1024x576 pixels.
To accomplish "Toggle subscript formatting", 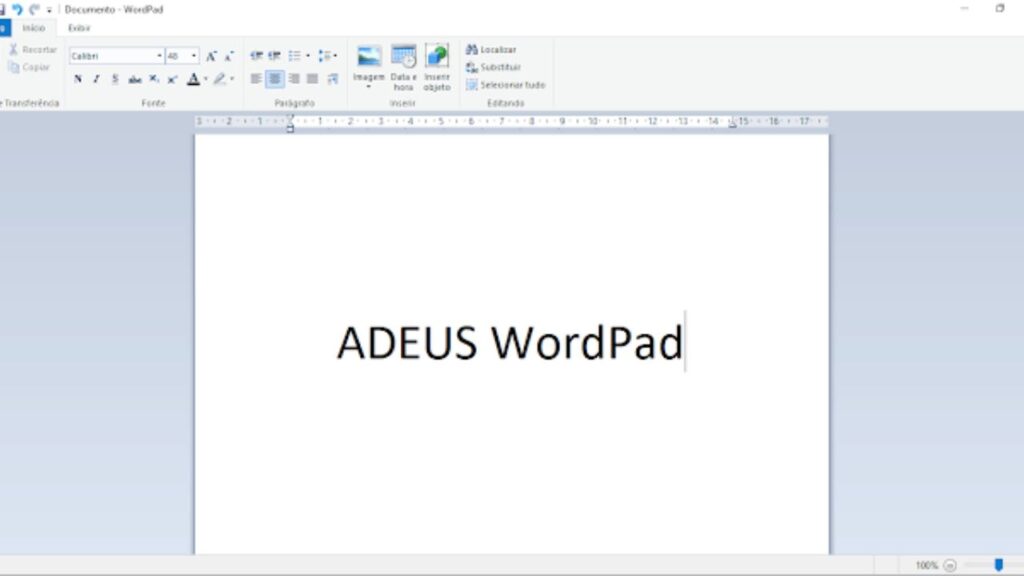I will coord(153,79).
